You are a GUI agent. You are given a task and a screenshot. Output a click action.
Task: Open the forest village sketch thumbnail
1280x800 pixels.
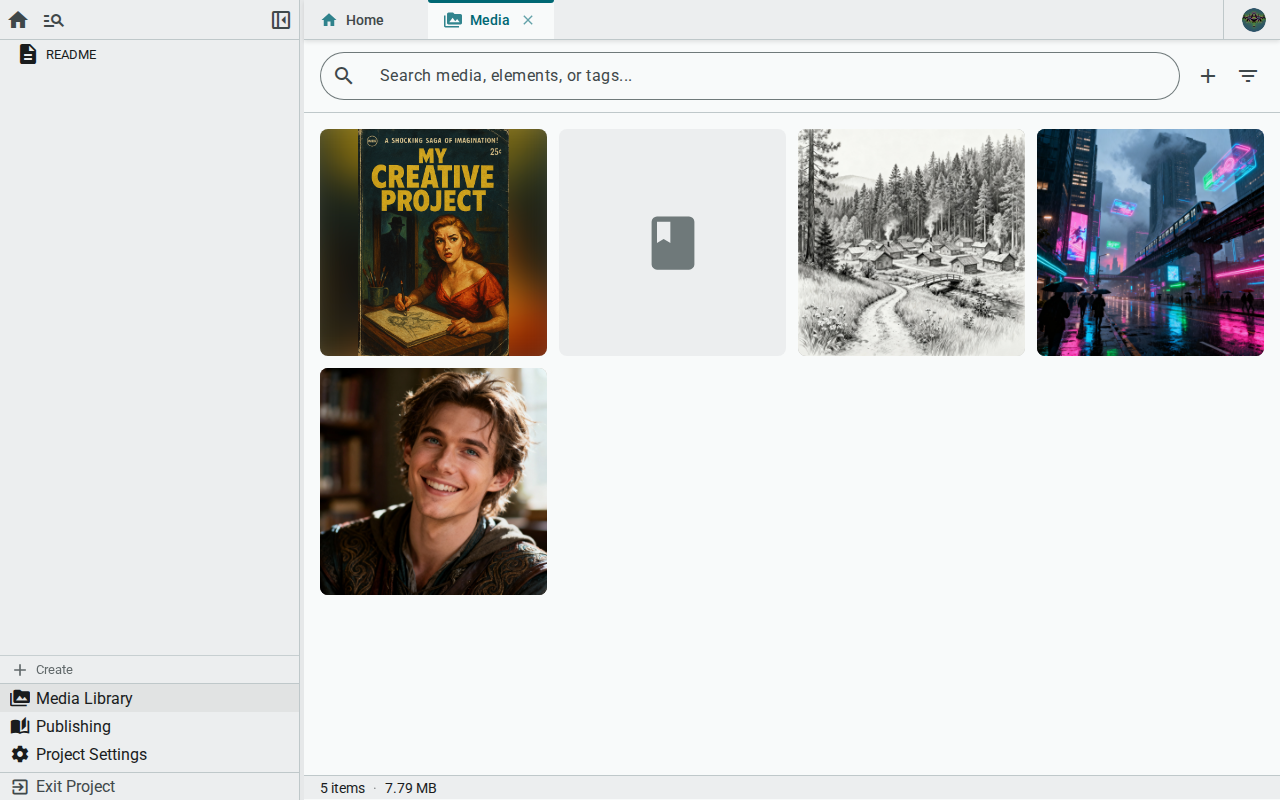tap(911, 242)
